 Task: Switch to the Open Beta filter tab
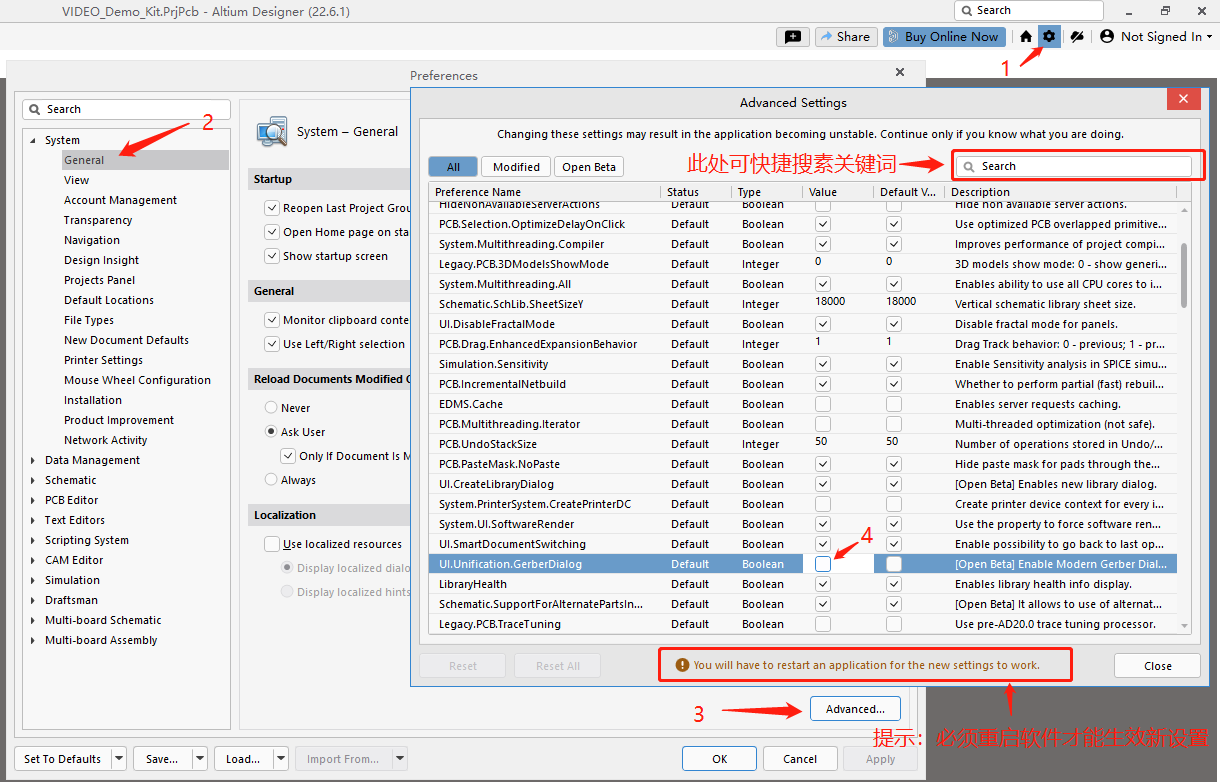pyautogui.click(x=589, y=167)
